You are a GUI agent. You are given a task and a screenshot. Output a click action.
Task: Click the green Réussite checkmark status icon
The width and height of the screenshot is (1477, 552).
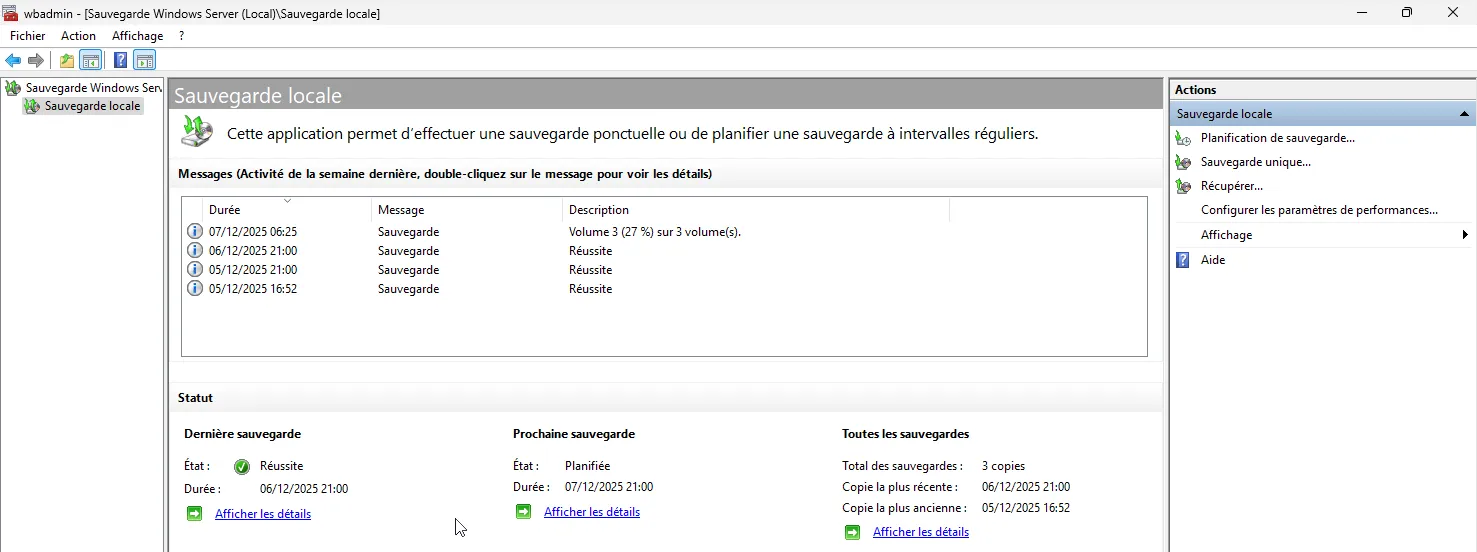click(x=242, y=467)
